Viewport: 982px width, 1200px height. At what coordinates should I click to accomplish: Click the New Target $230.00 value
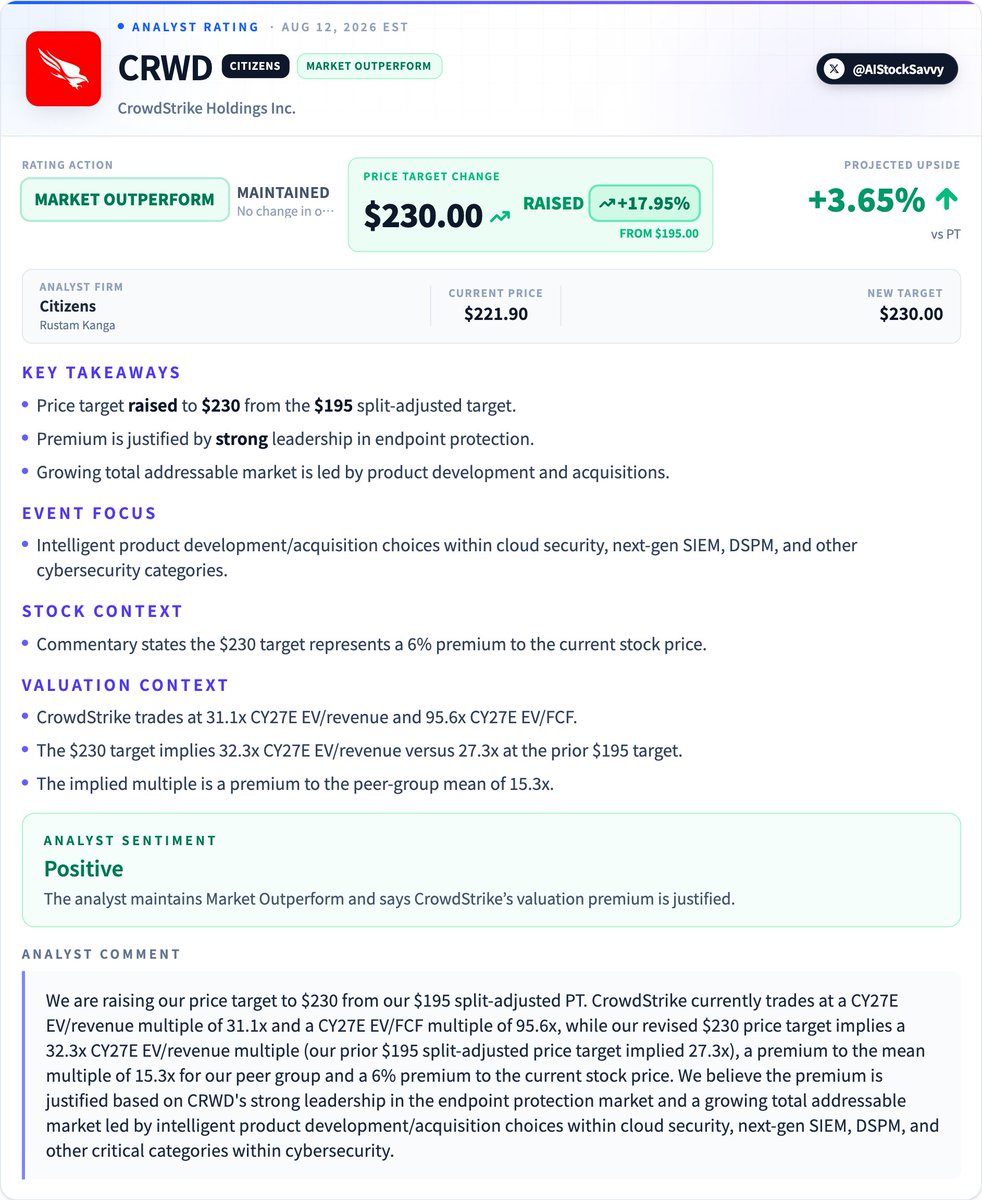coord(911,314)
